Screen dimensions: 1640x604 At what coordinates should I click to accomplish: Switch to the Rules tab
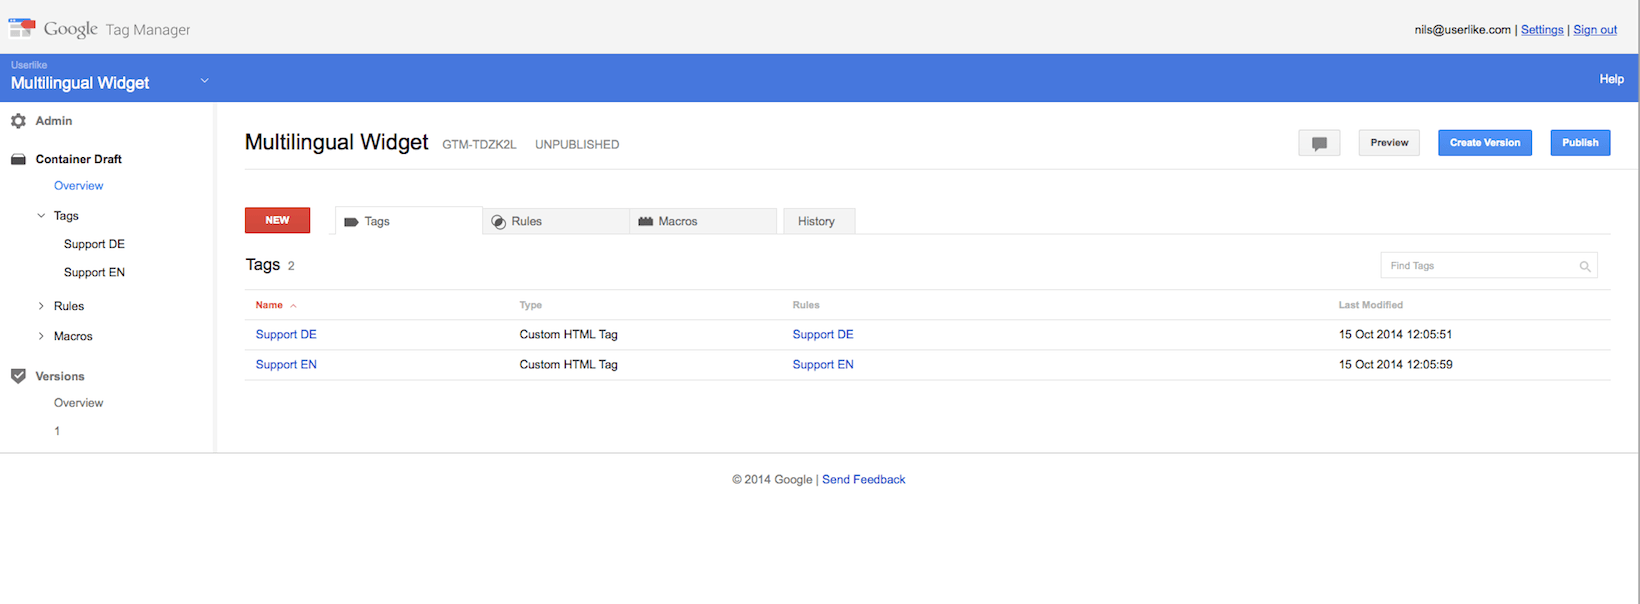[x=556, y=221]
